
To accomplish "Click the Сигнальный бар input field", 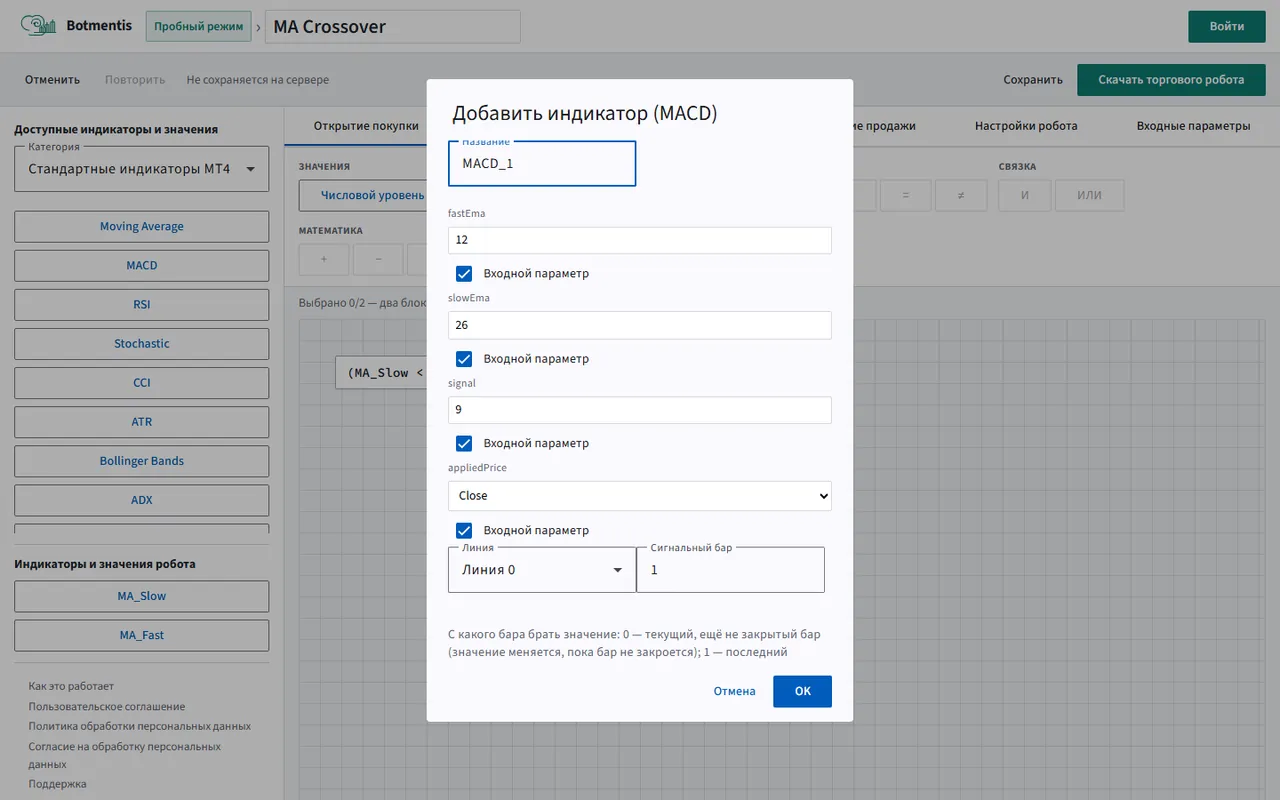I will coord(731,570).
